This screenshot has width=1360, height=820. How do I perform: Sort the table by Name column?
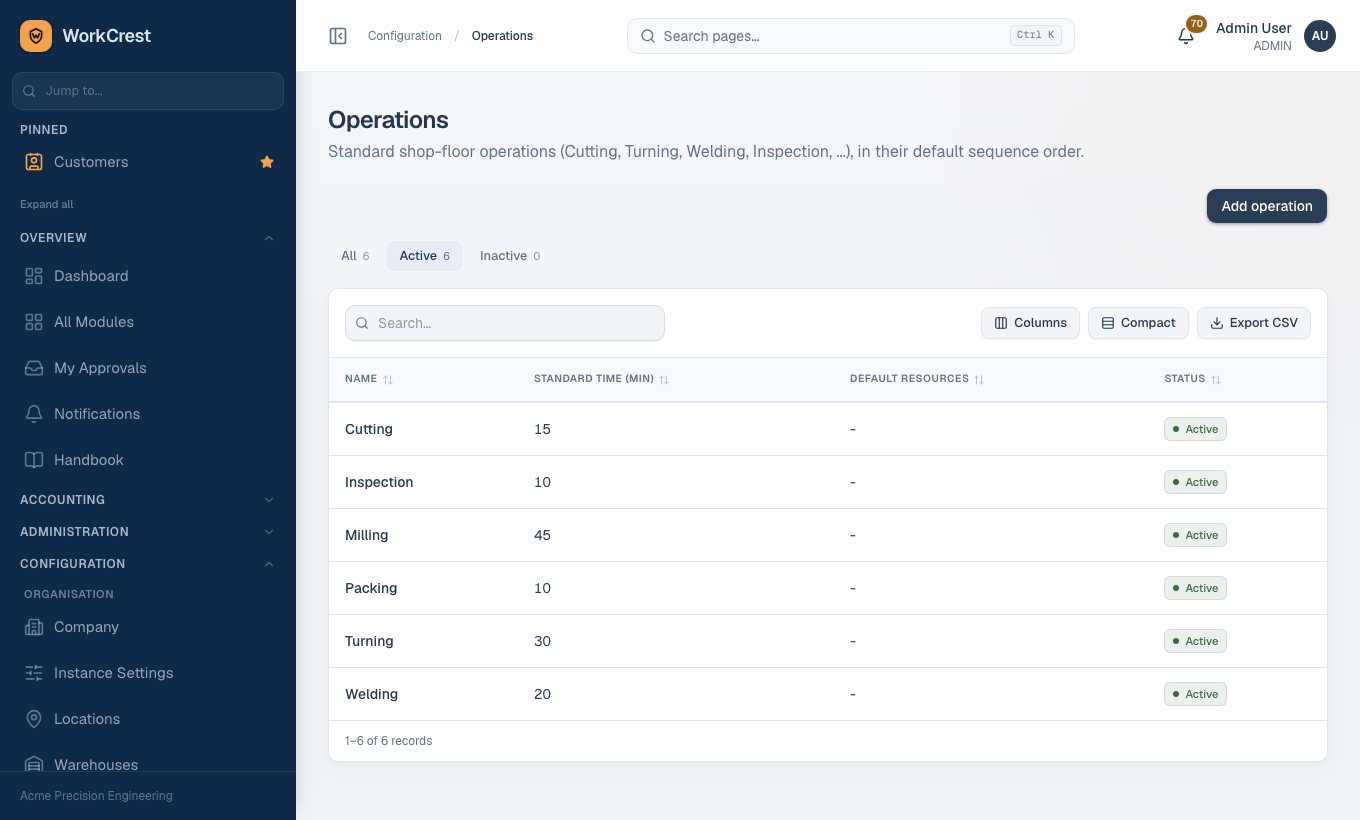tap(369, 379)
